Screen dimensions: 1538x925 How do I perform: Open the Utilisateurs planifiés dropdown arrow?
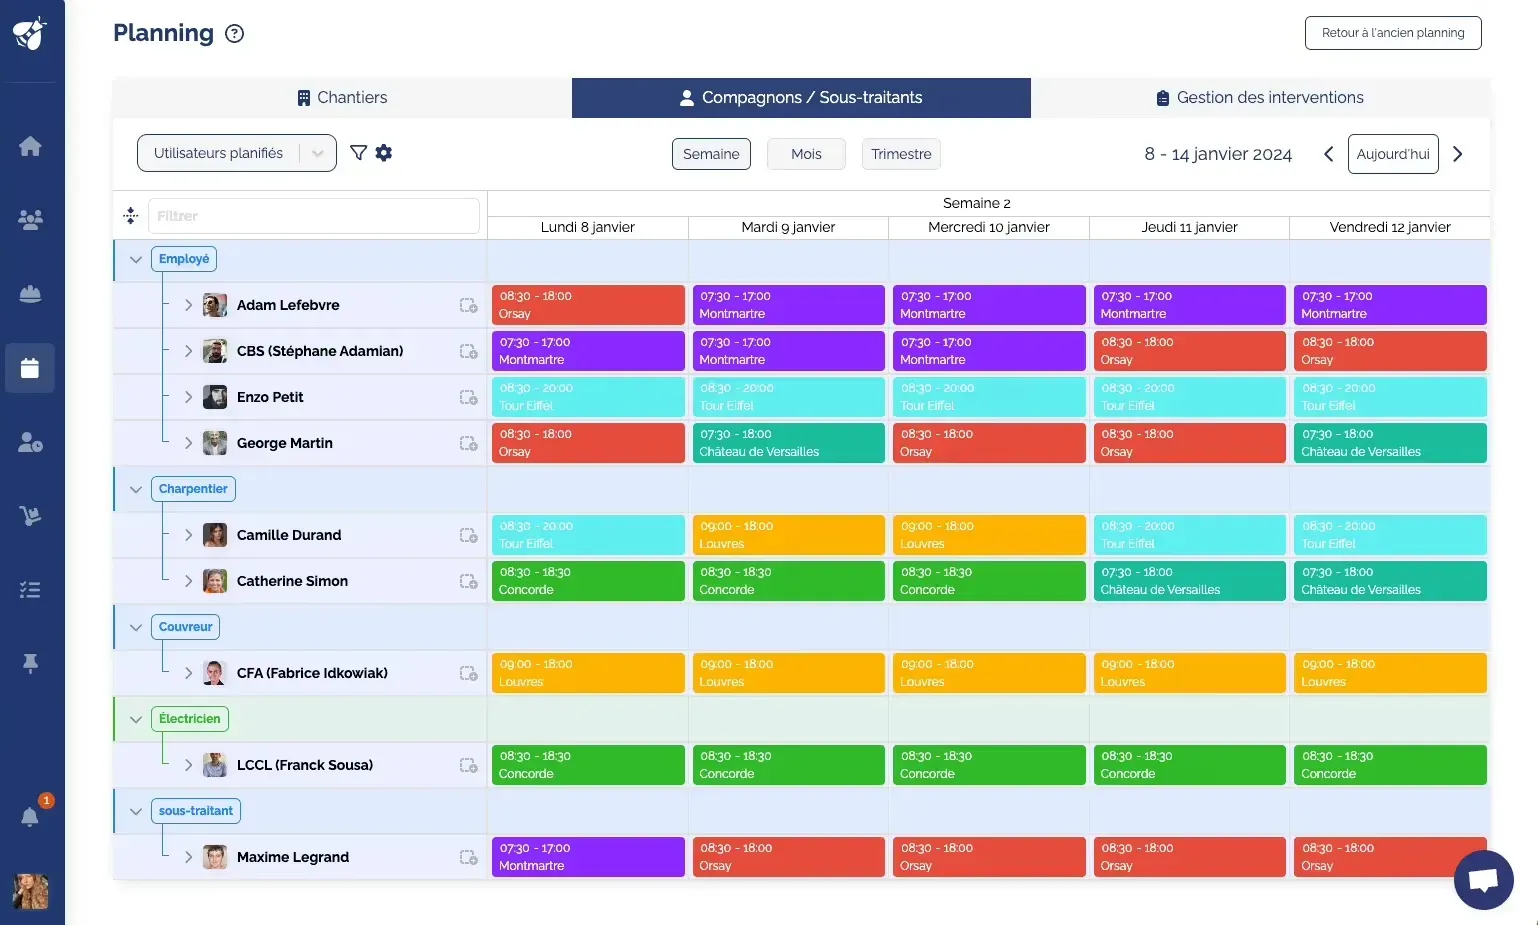pyautogui.click(x=318, y=152)
